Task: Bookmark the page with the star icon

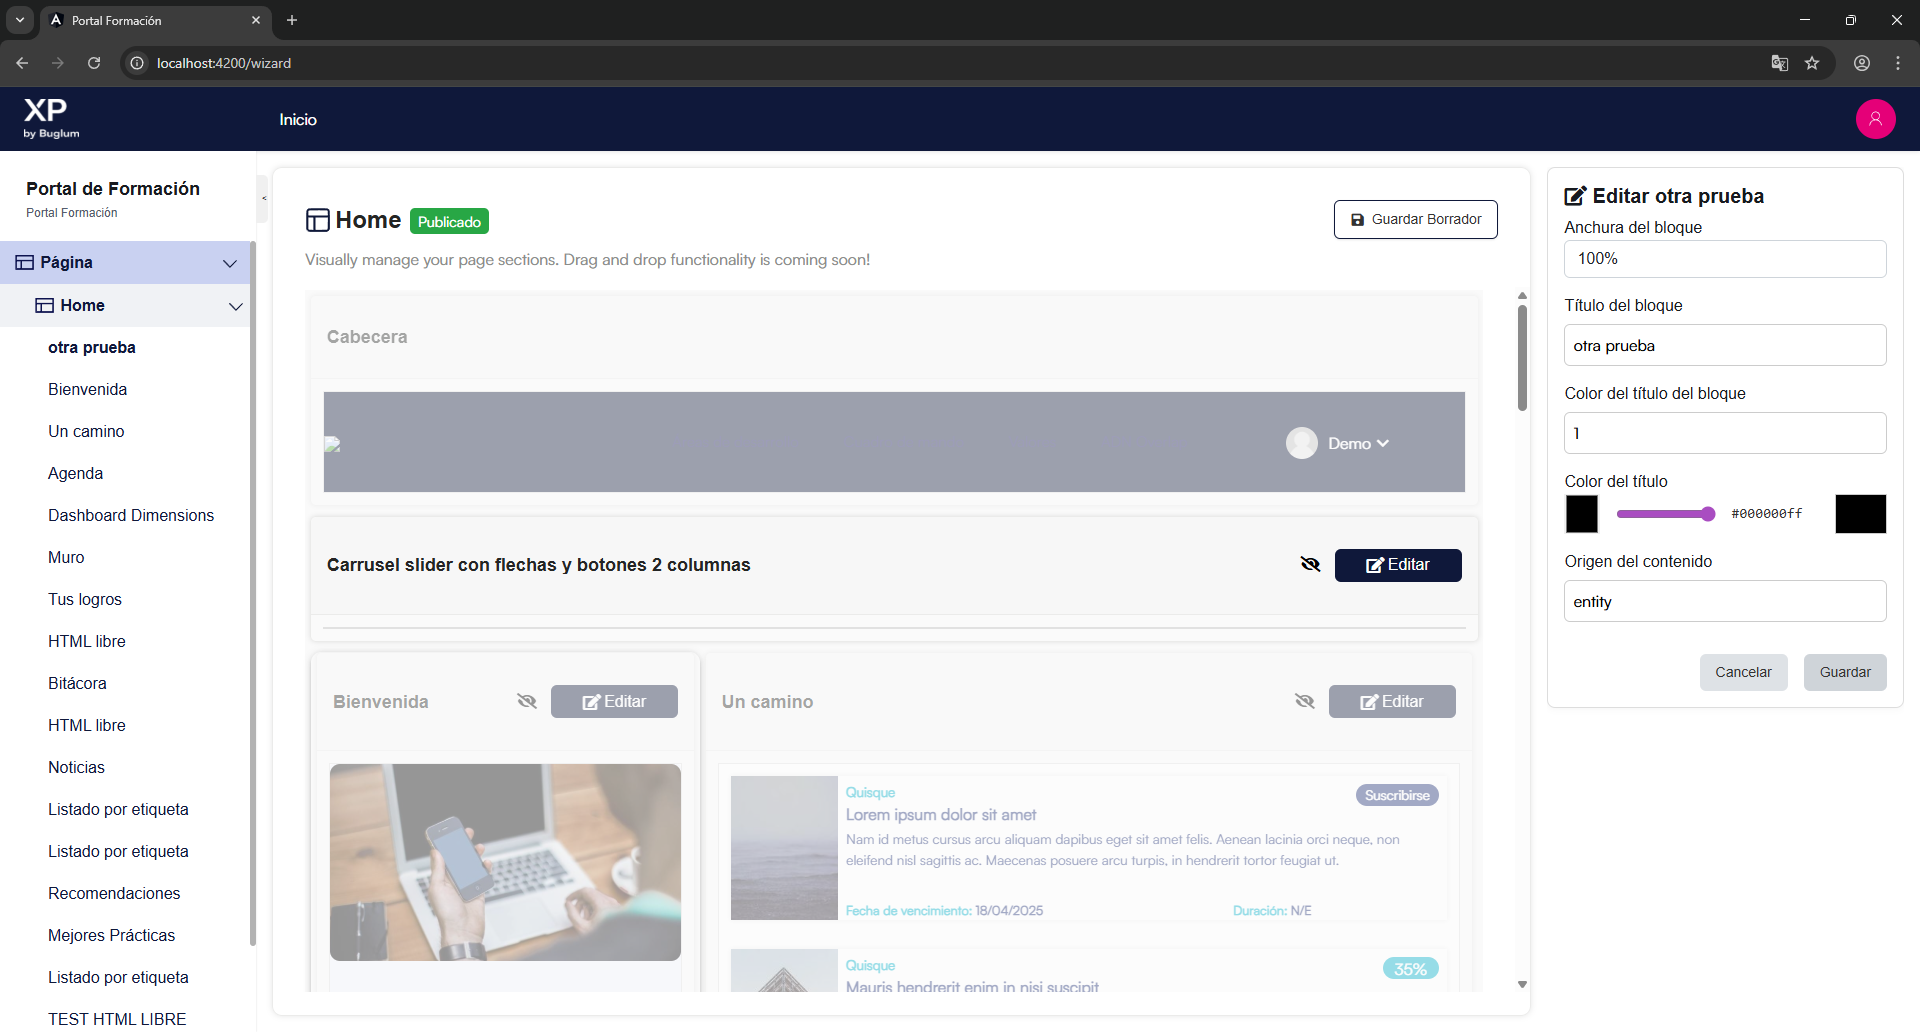Action: (x=1812, y=63)
